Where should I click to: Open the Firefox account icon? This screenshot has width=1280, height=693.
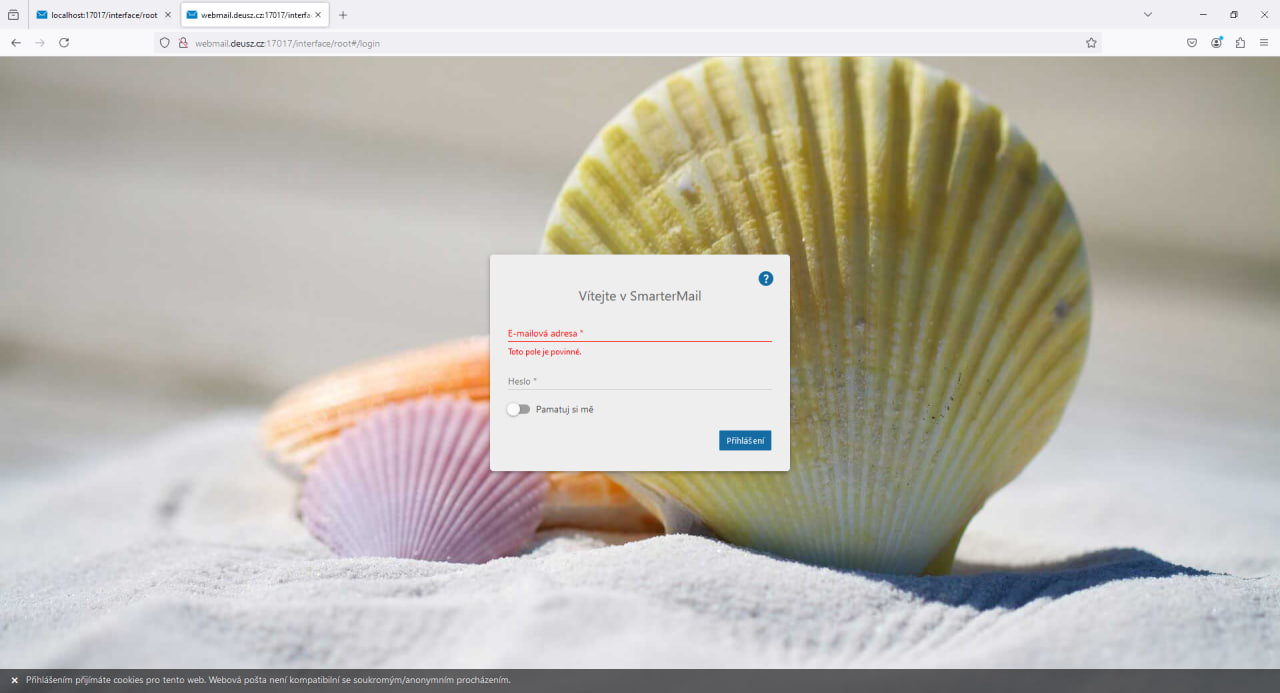click(x=1216, y=43)
